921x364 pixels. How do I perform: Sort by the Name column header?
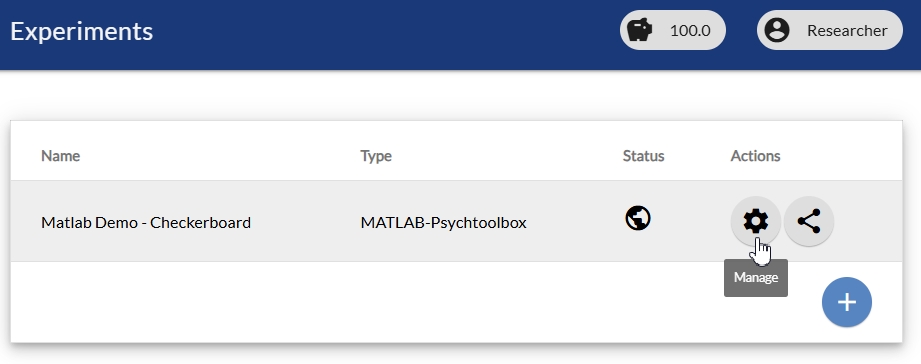click(x=60, y=156)
